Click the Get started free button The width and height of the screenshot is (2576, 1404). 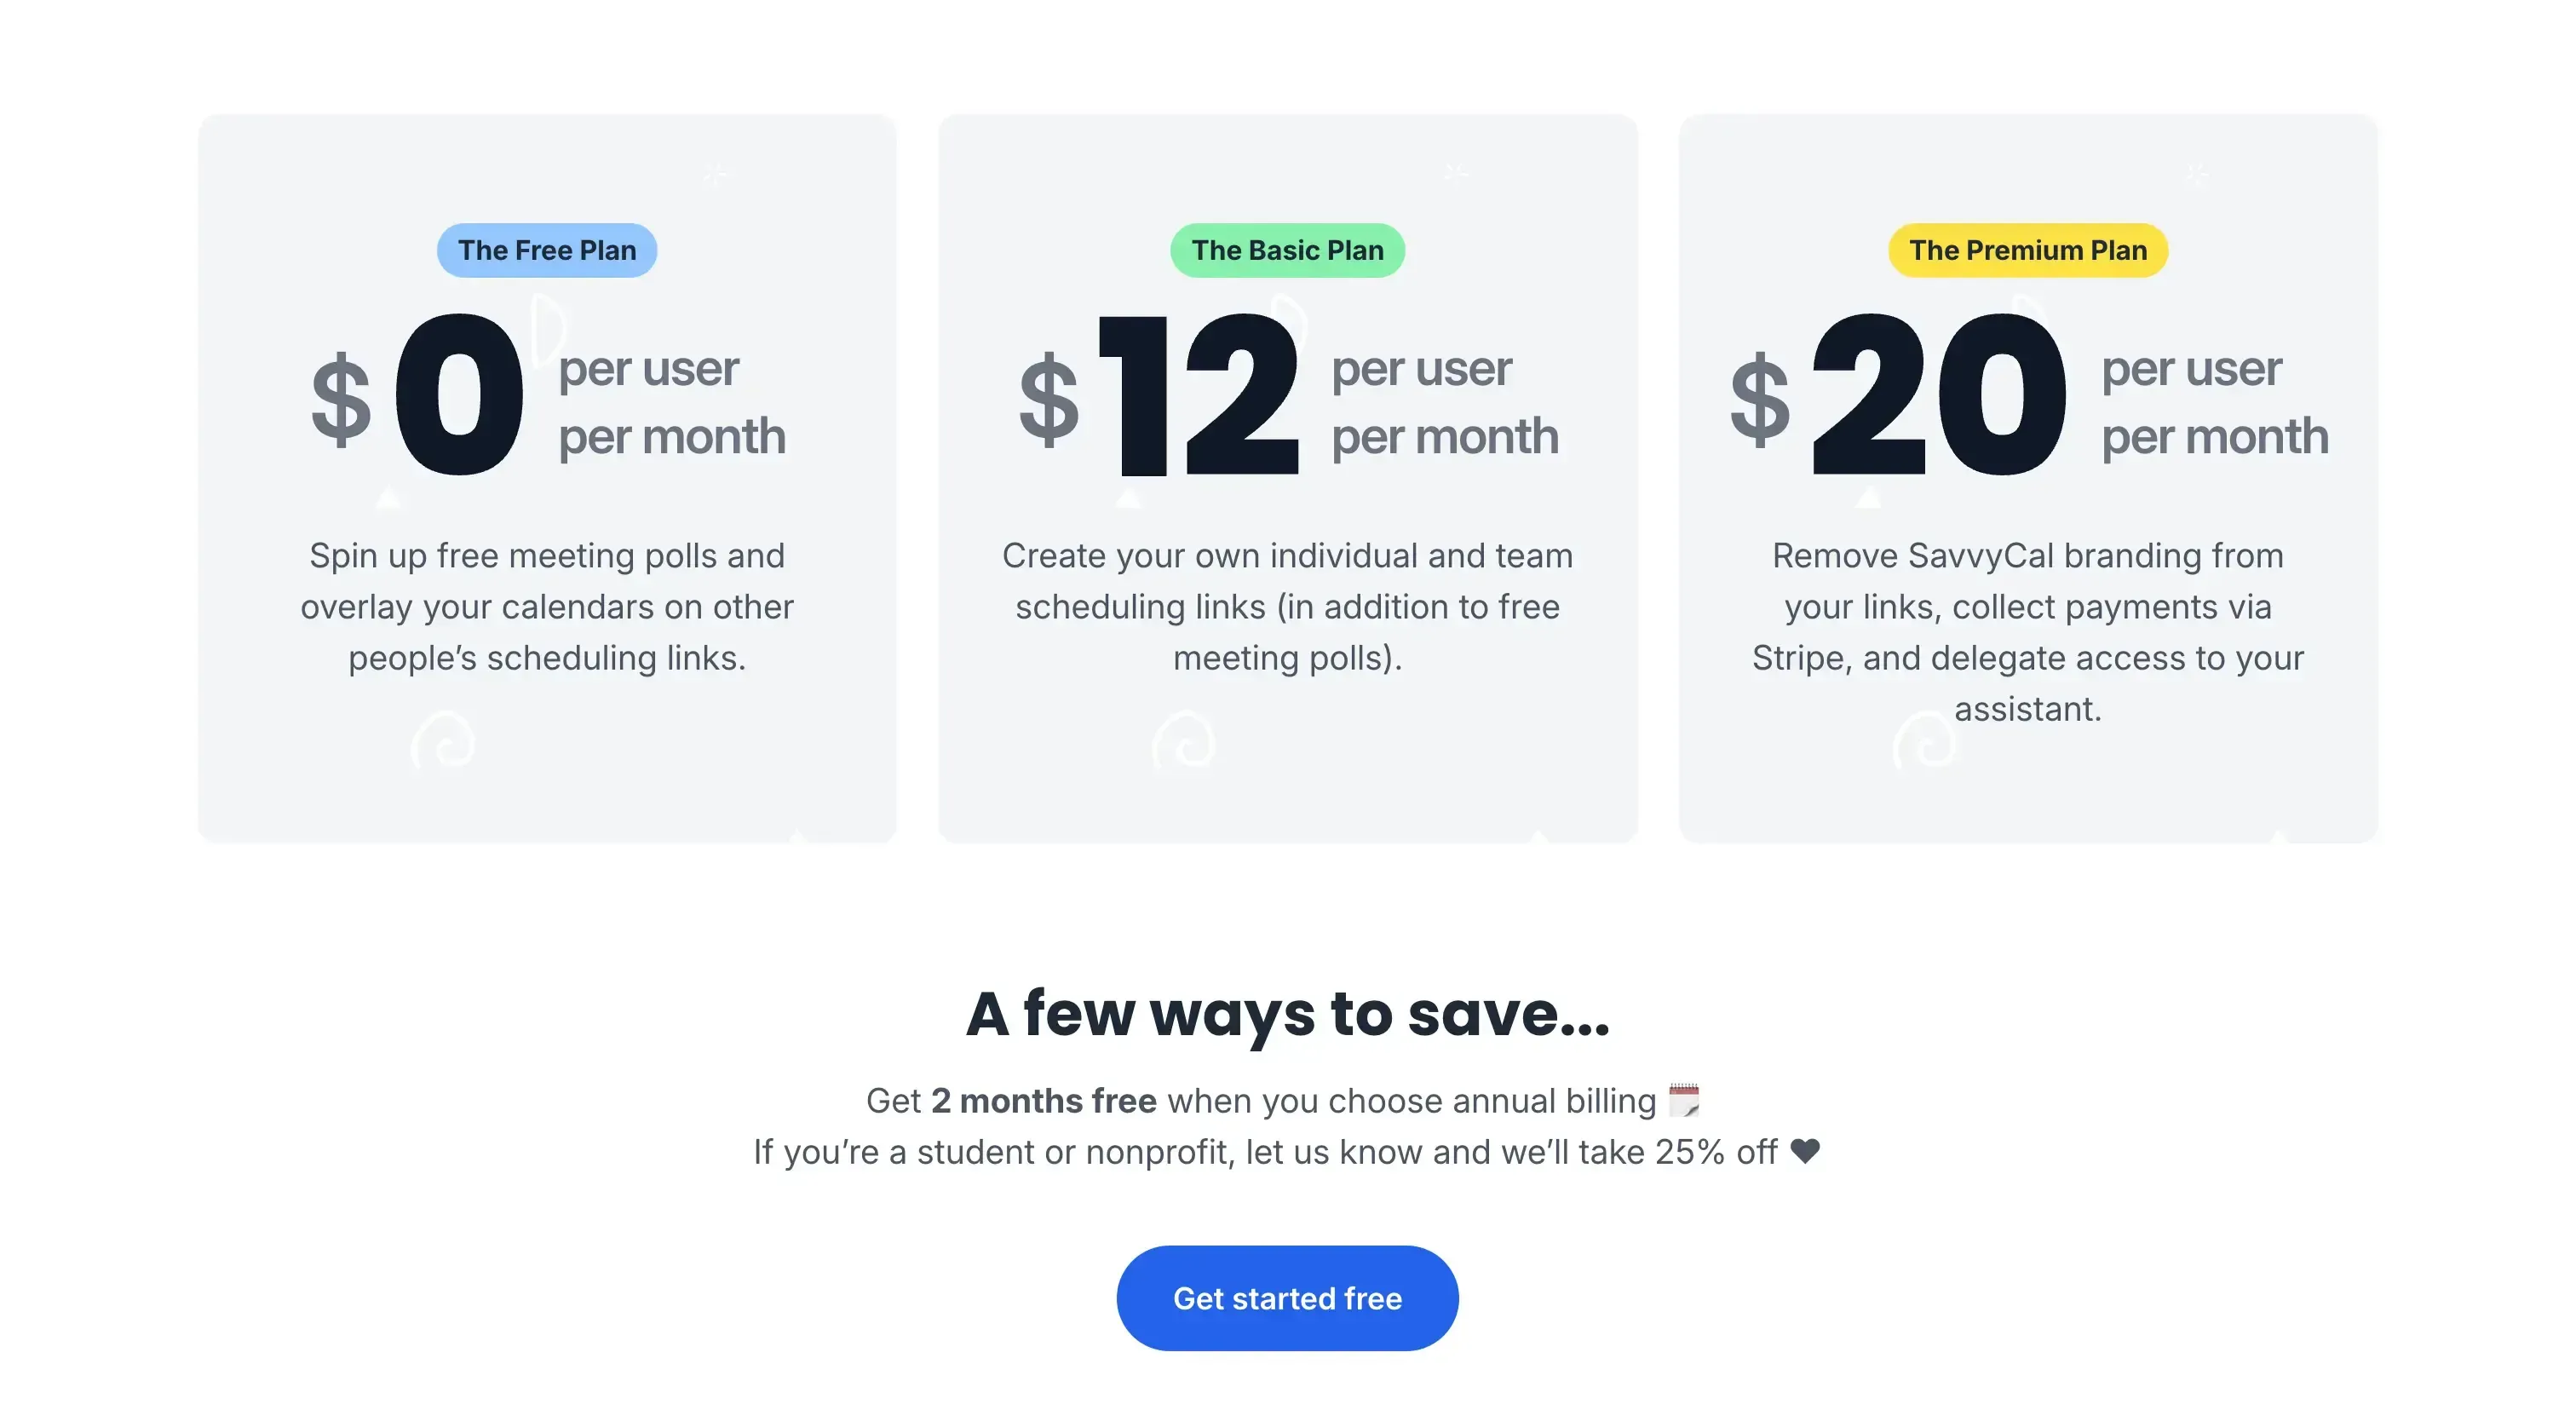pyautogui.click(x=1287, y=1297)
